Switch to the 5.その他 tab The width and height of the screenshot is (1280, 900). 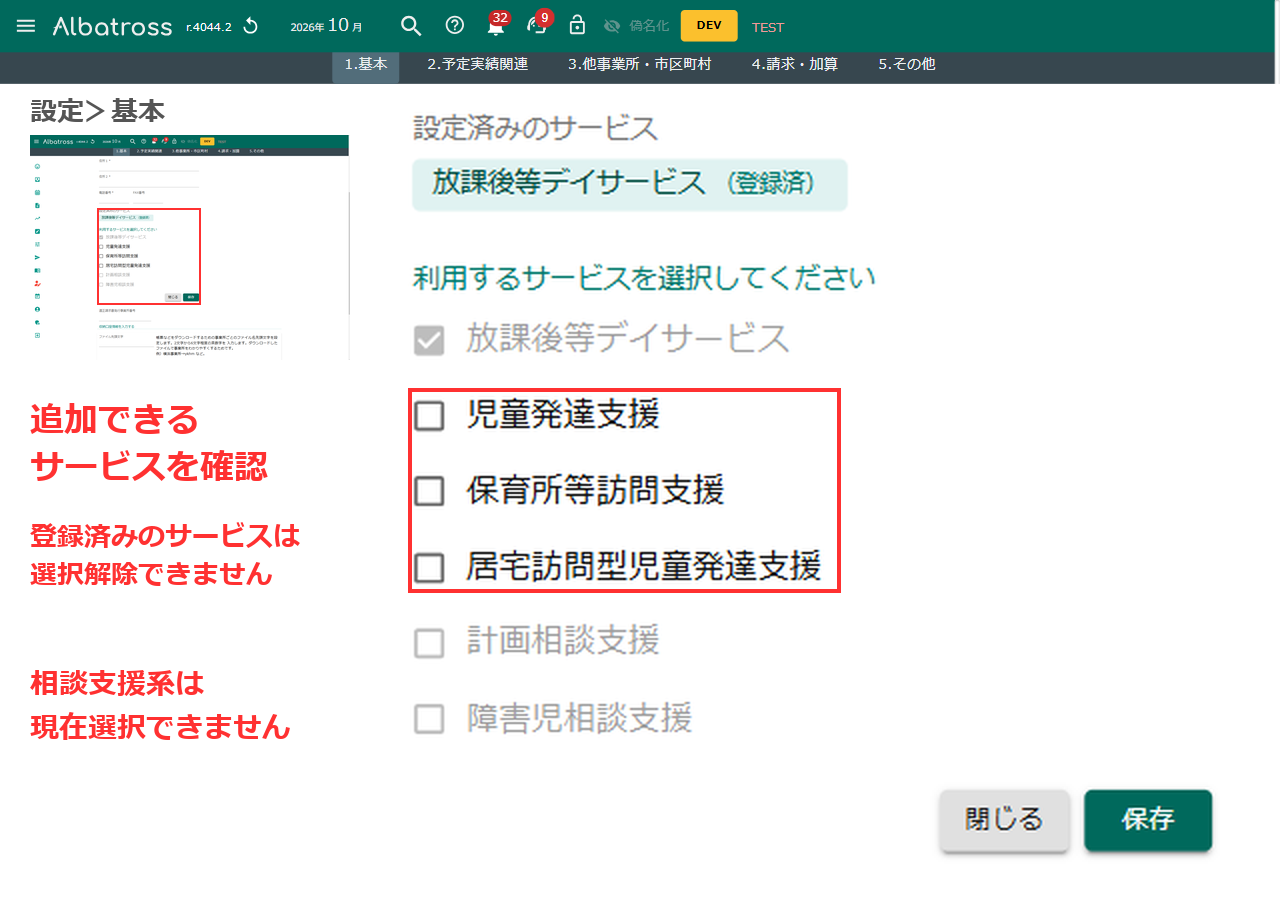coord(907,64)
